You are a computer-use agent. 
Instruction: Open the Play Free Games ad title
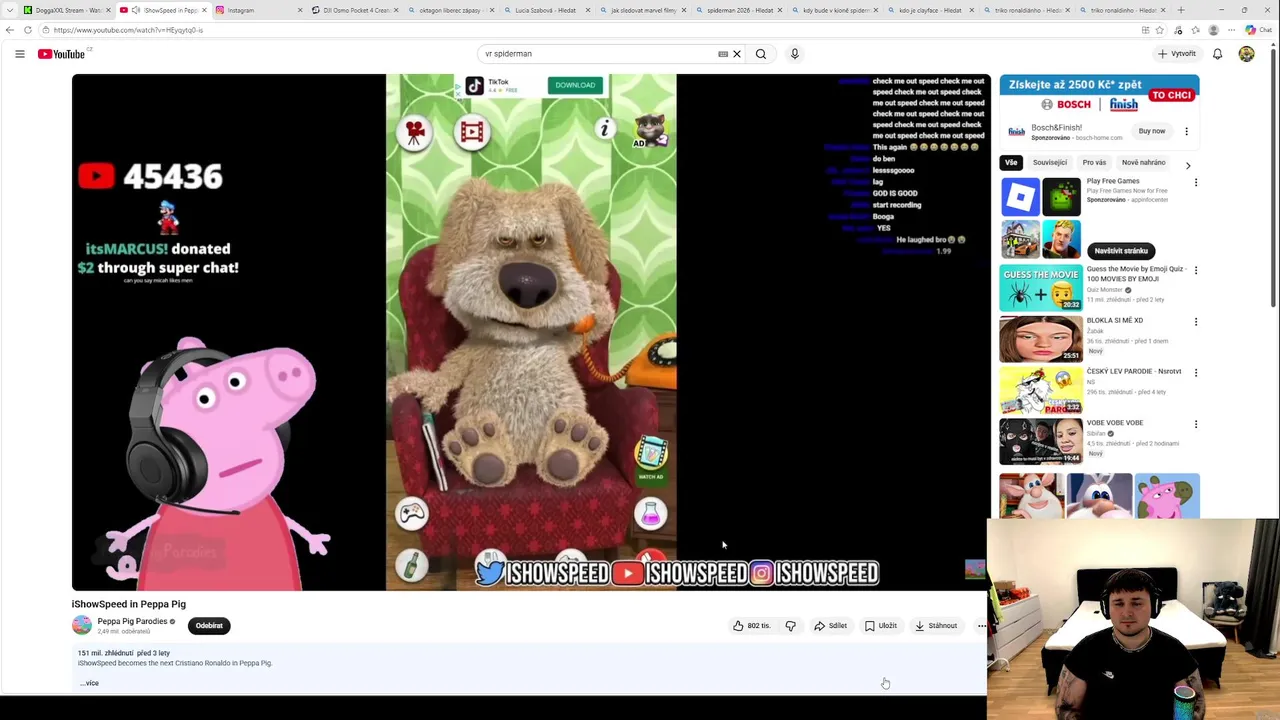pyautogui.click(x=1113, y=181)
